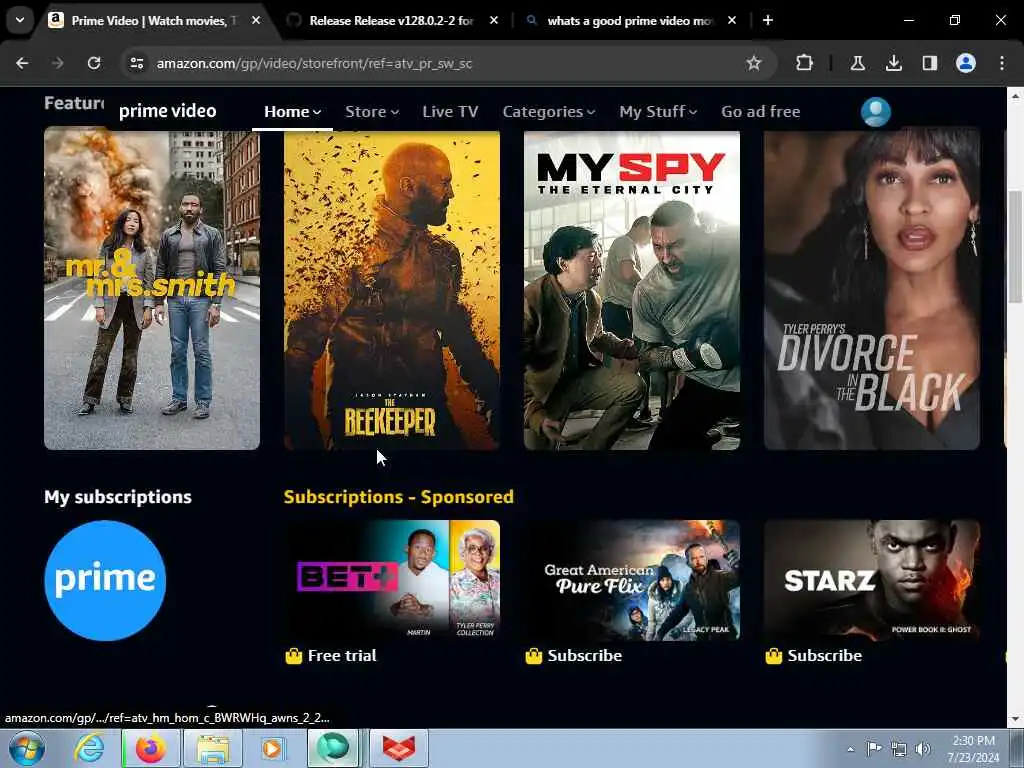Open the browser side panel
Viewport: 1024px width, 768px height.
point(929,63)
